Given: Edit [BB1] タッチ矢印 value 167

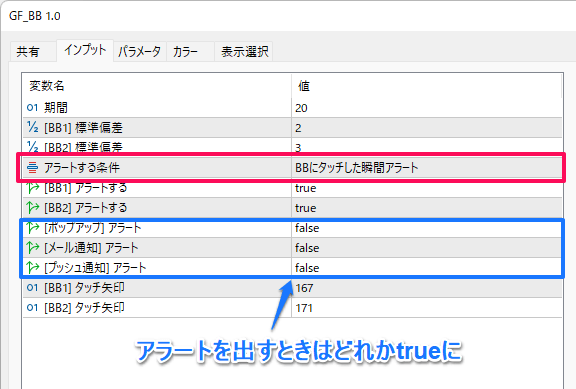Looking at the screenshot, I should tap(427, 288).
